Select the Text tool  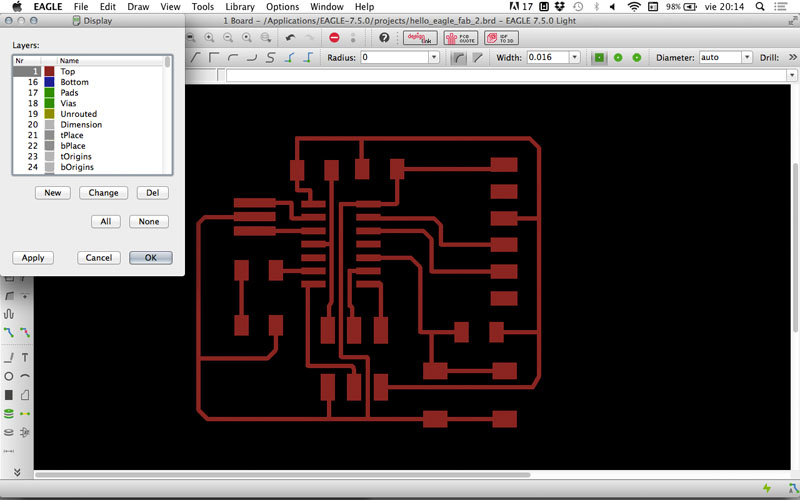tap(25, 358)
